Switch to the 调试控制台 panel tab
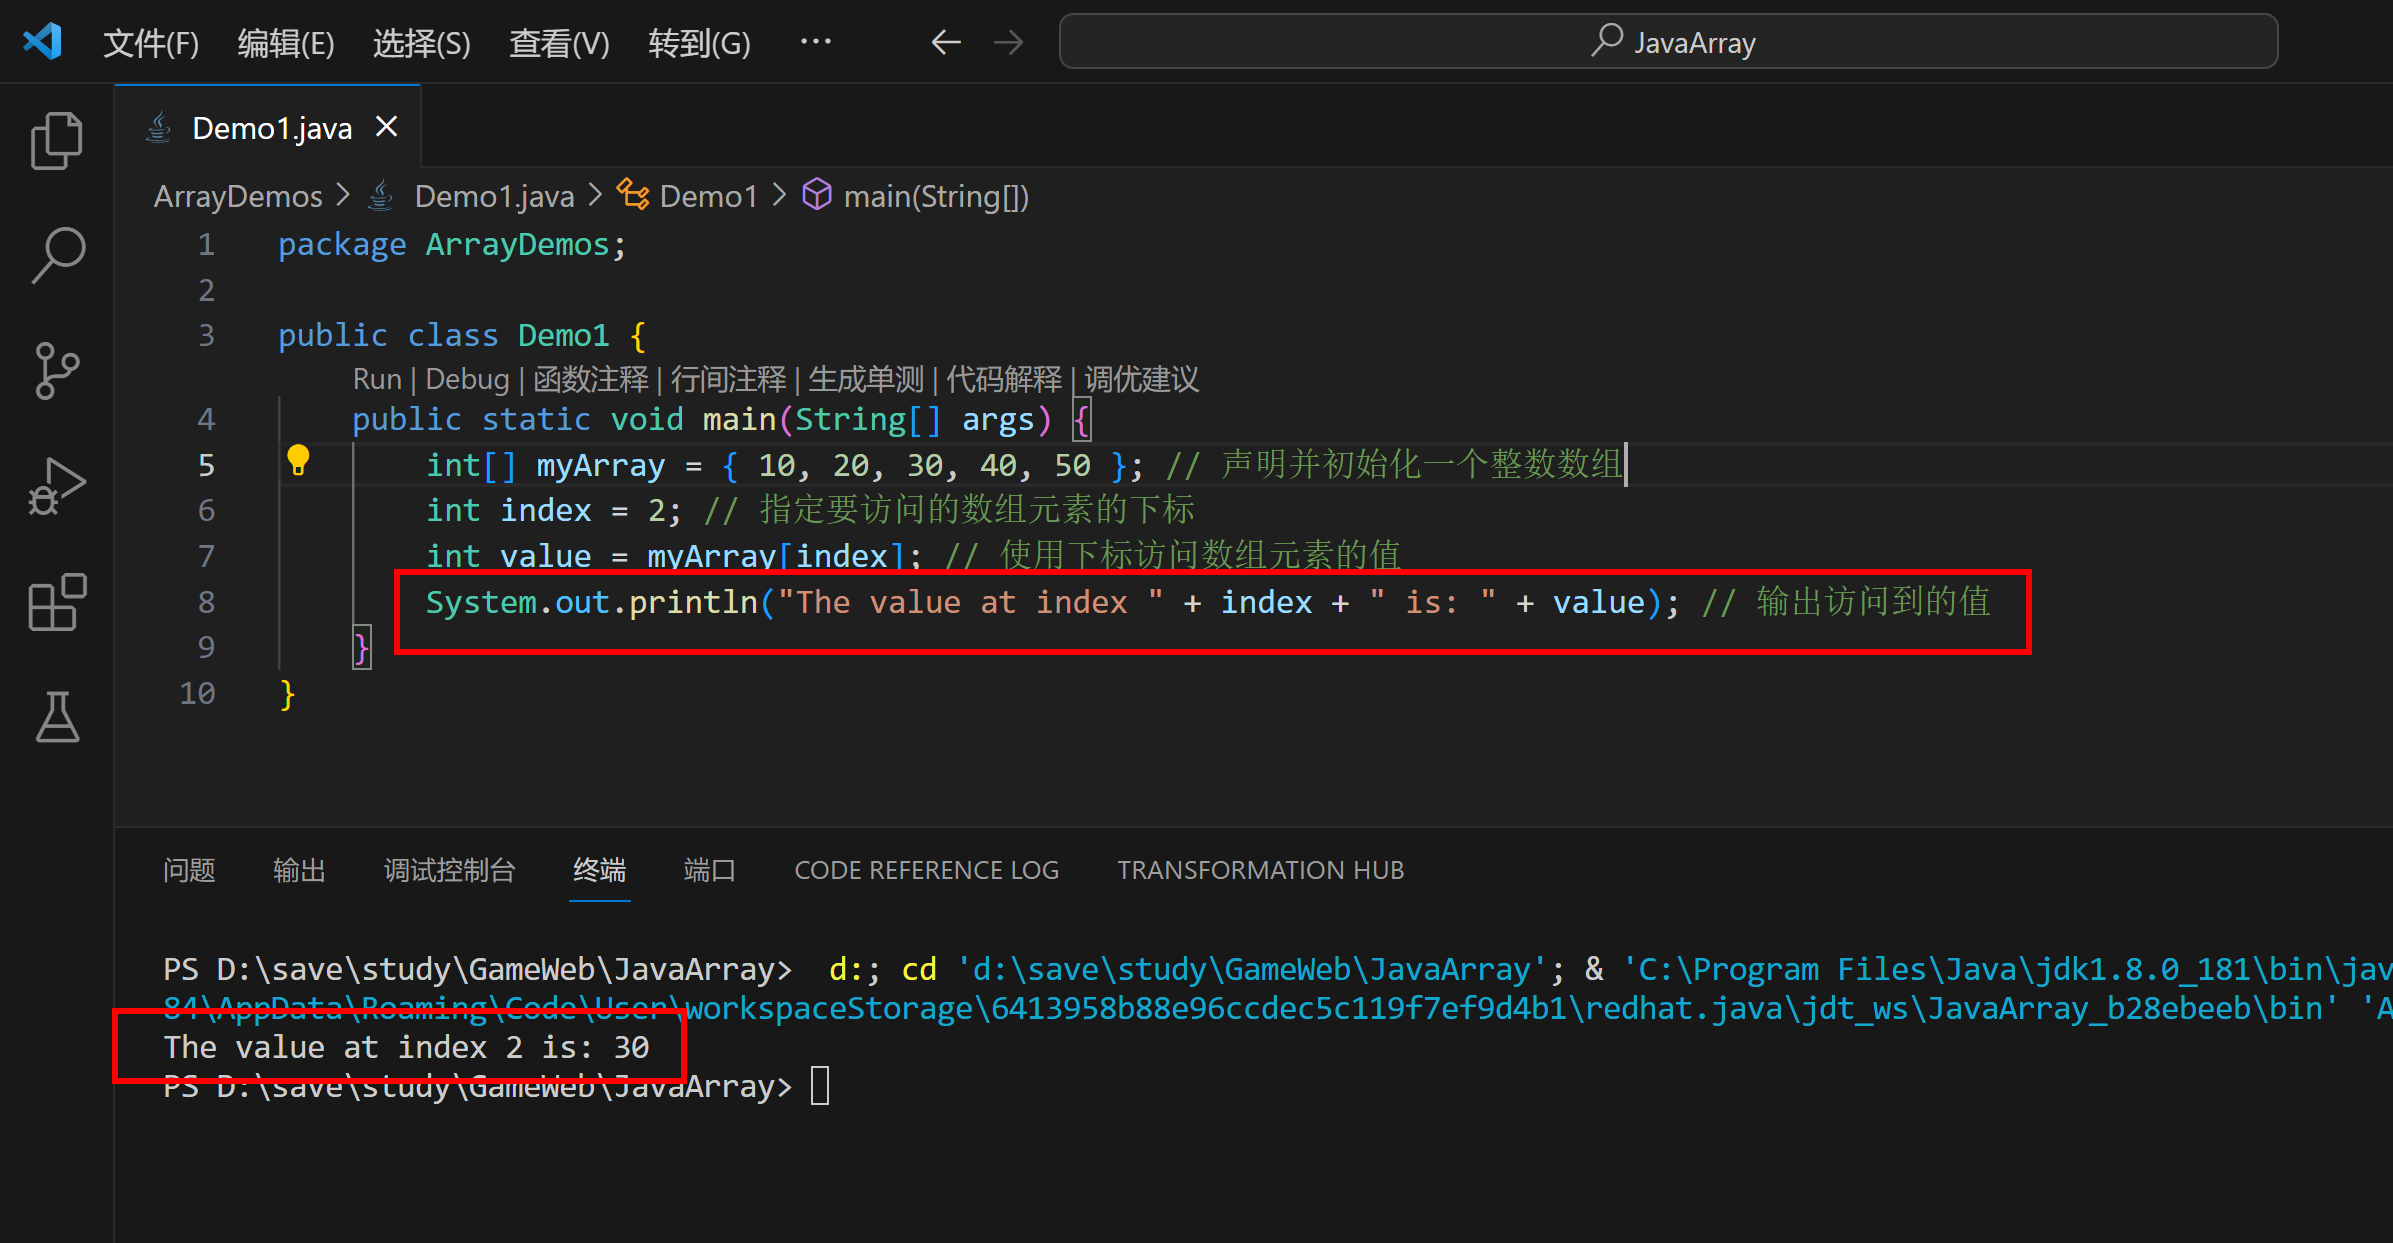2393x1243 pixels. pyautogui.click(x=449, y=870)
